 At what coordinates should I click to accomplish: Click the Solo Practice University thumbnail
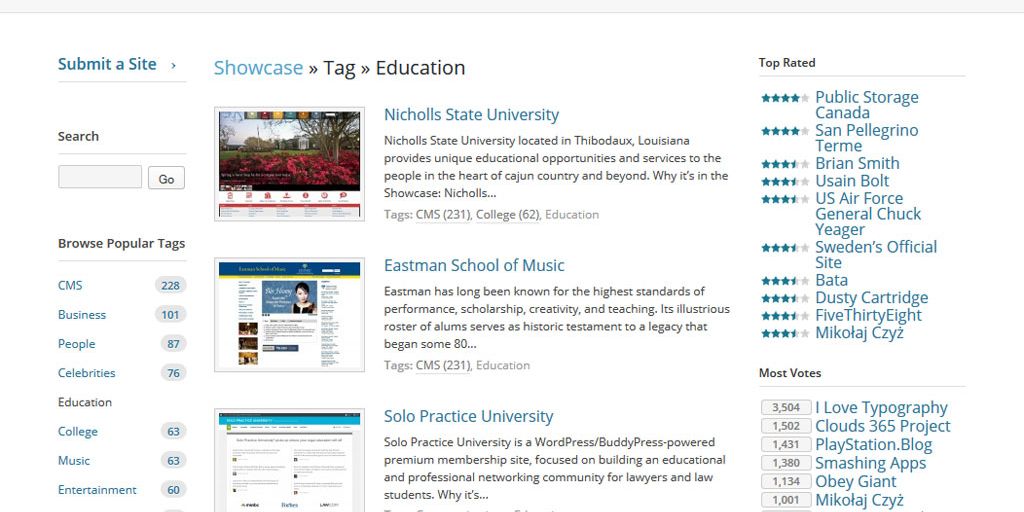(289, 460)
